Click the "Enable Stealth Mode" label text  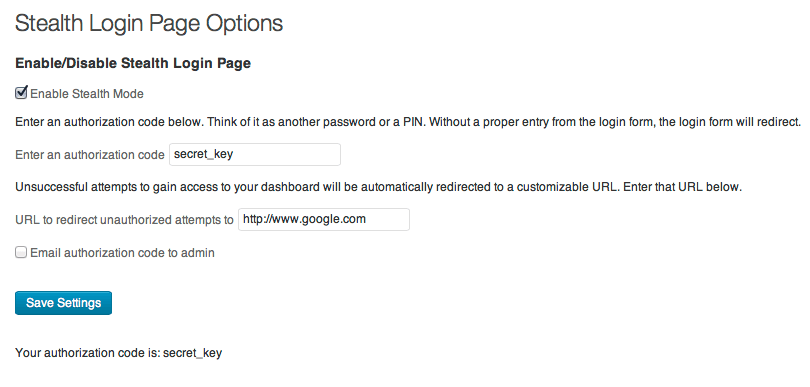(87, 94)
